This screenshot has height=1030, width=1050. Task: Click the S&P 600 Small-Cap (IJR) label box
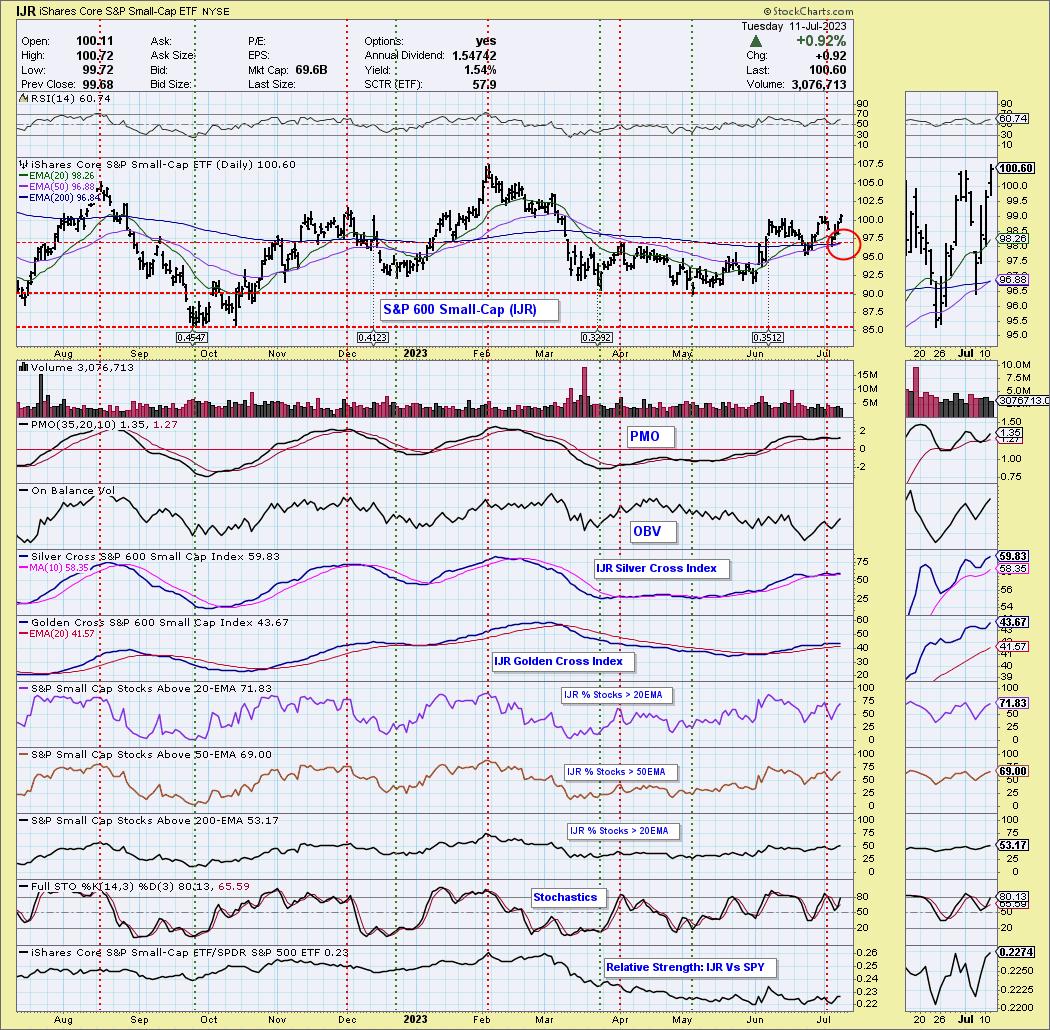coord(469,309)
